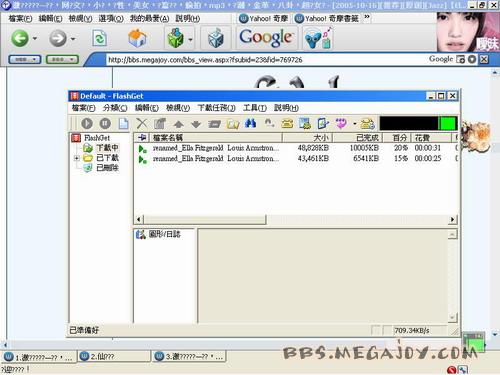Expand the 已下載 folder tree node
This screenshot has width=500, height=375.
tap(77, 158)
